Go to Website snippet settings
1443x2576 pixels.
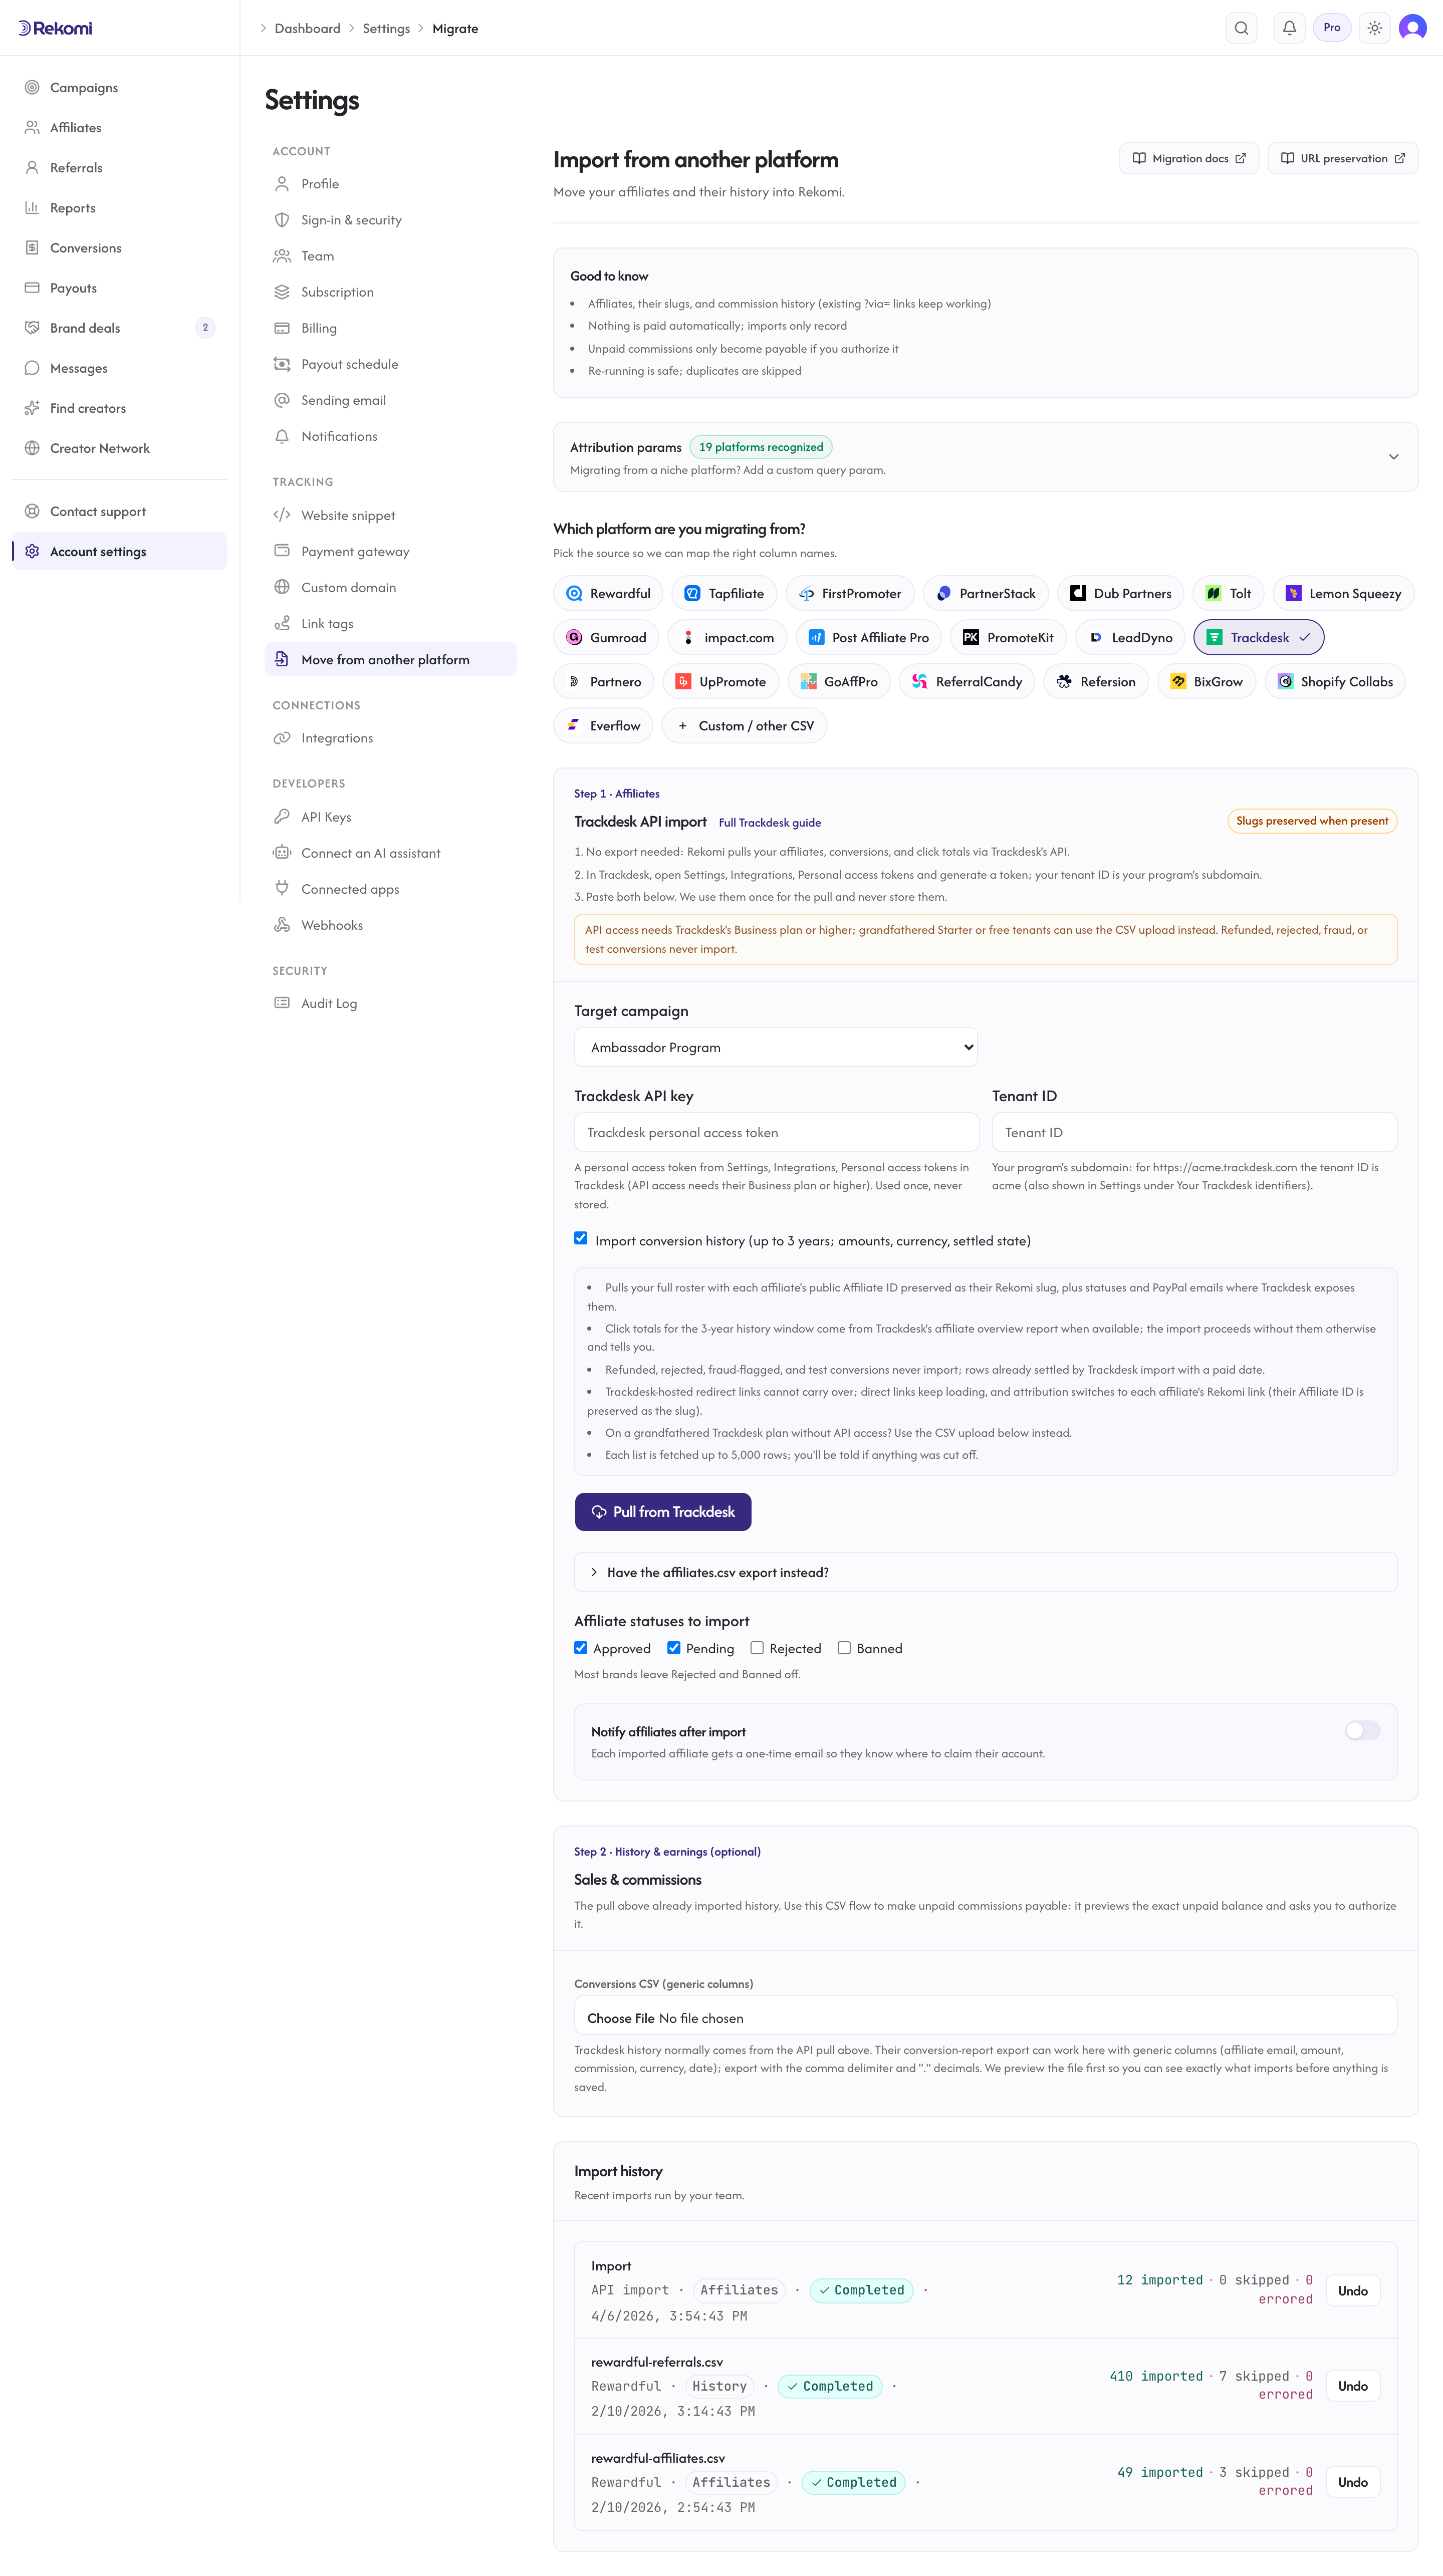(390, 515)
